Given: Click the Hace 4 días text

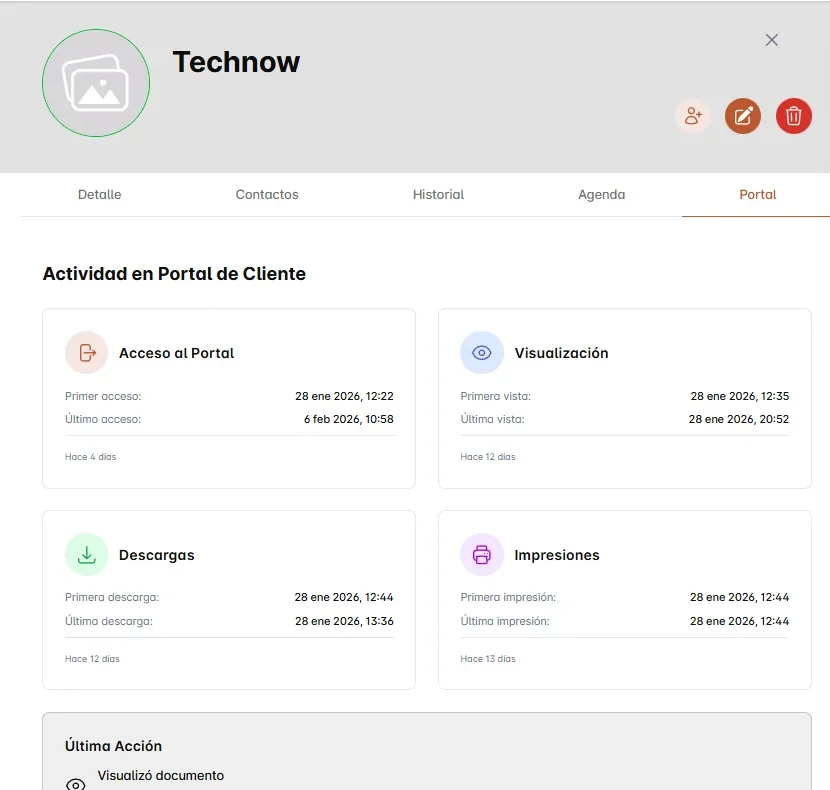Looking at the screenshot, I should (x=91, y=457).
